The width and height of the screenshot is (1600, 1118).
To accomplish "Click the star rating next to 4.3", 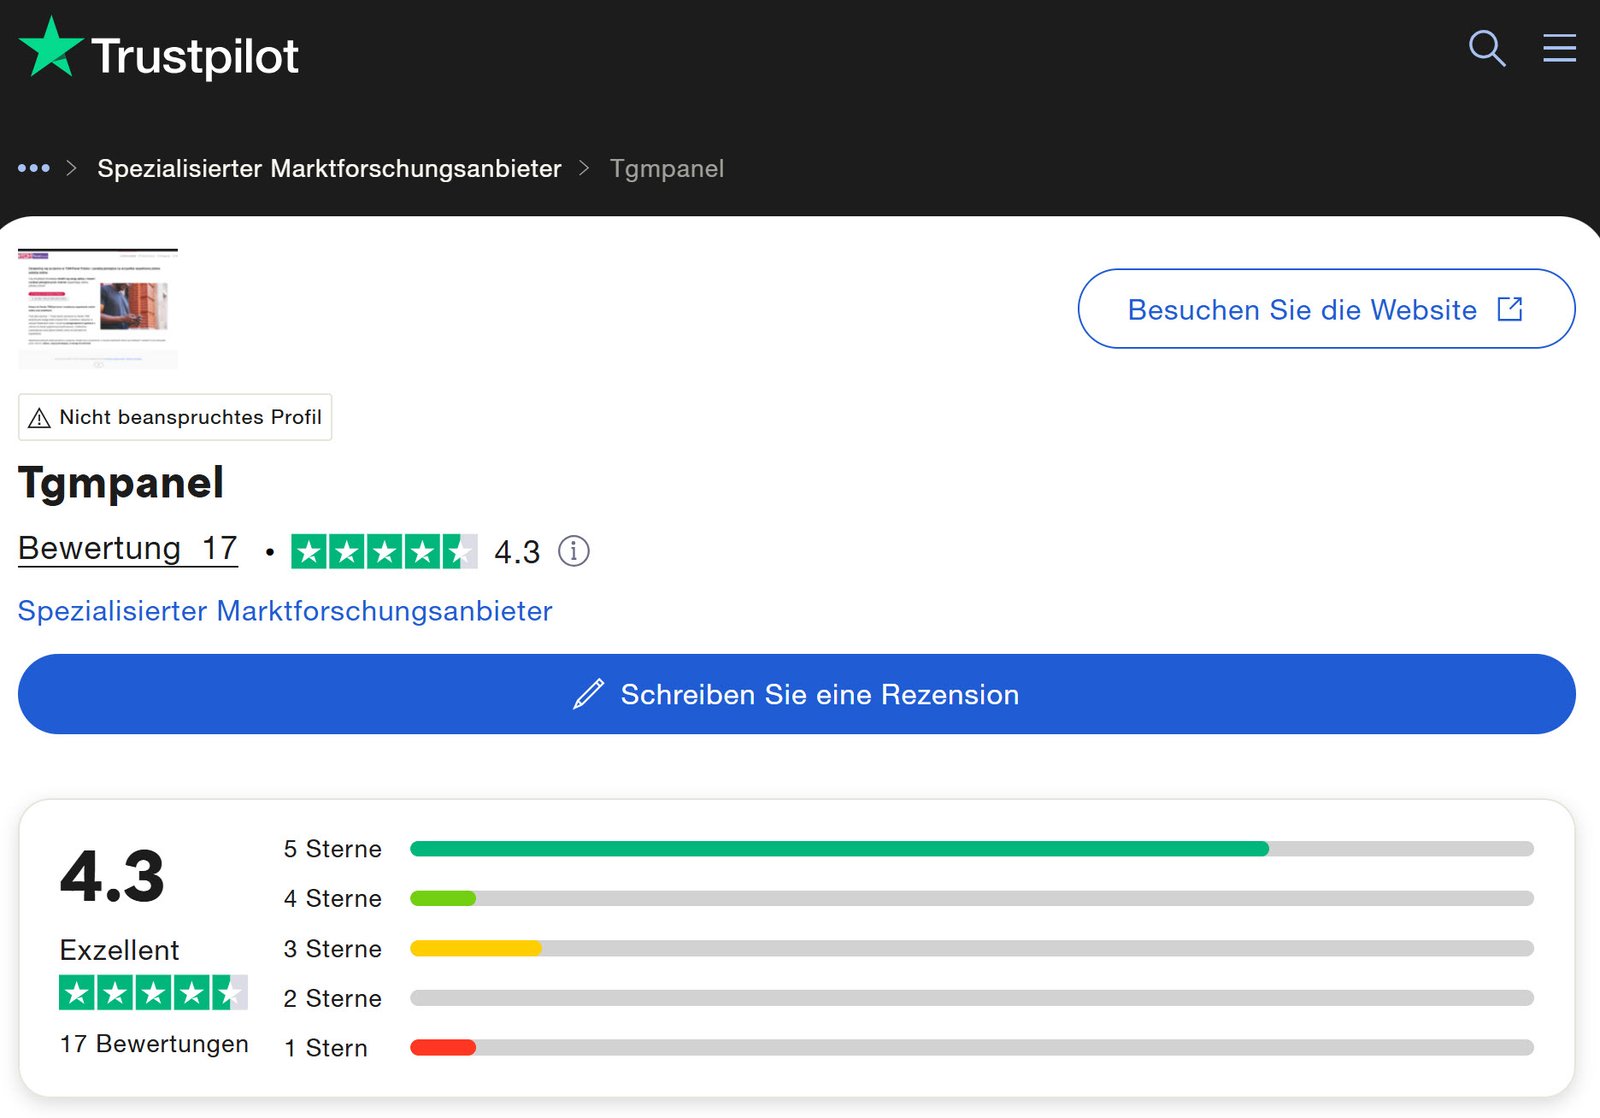I will click(x=383, y=551).
